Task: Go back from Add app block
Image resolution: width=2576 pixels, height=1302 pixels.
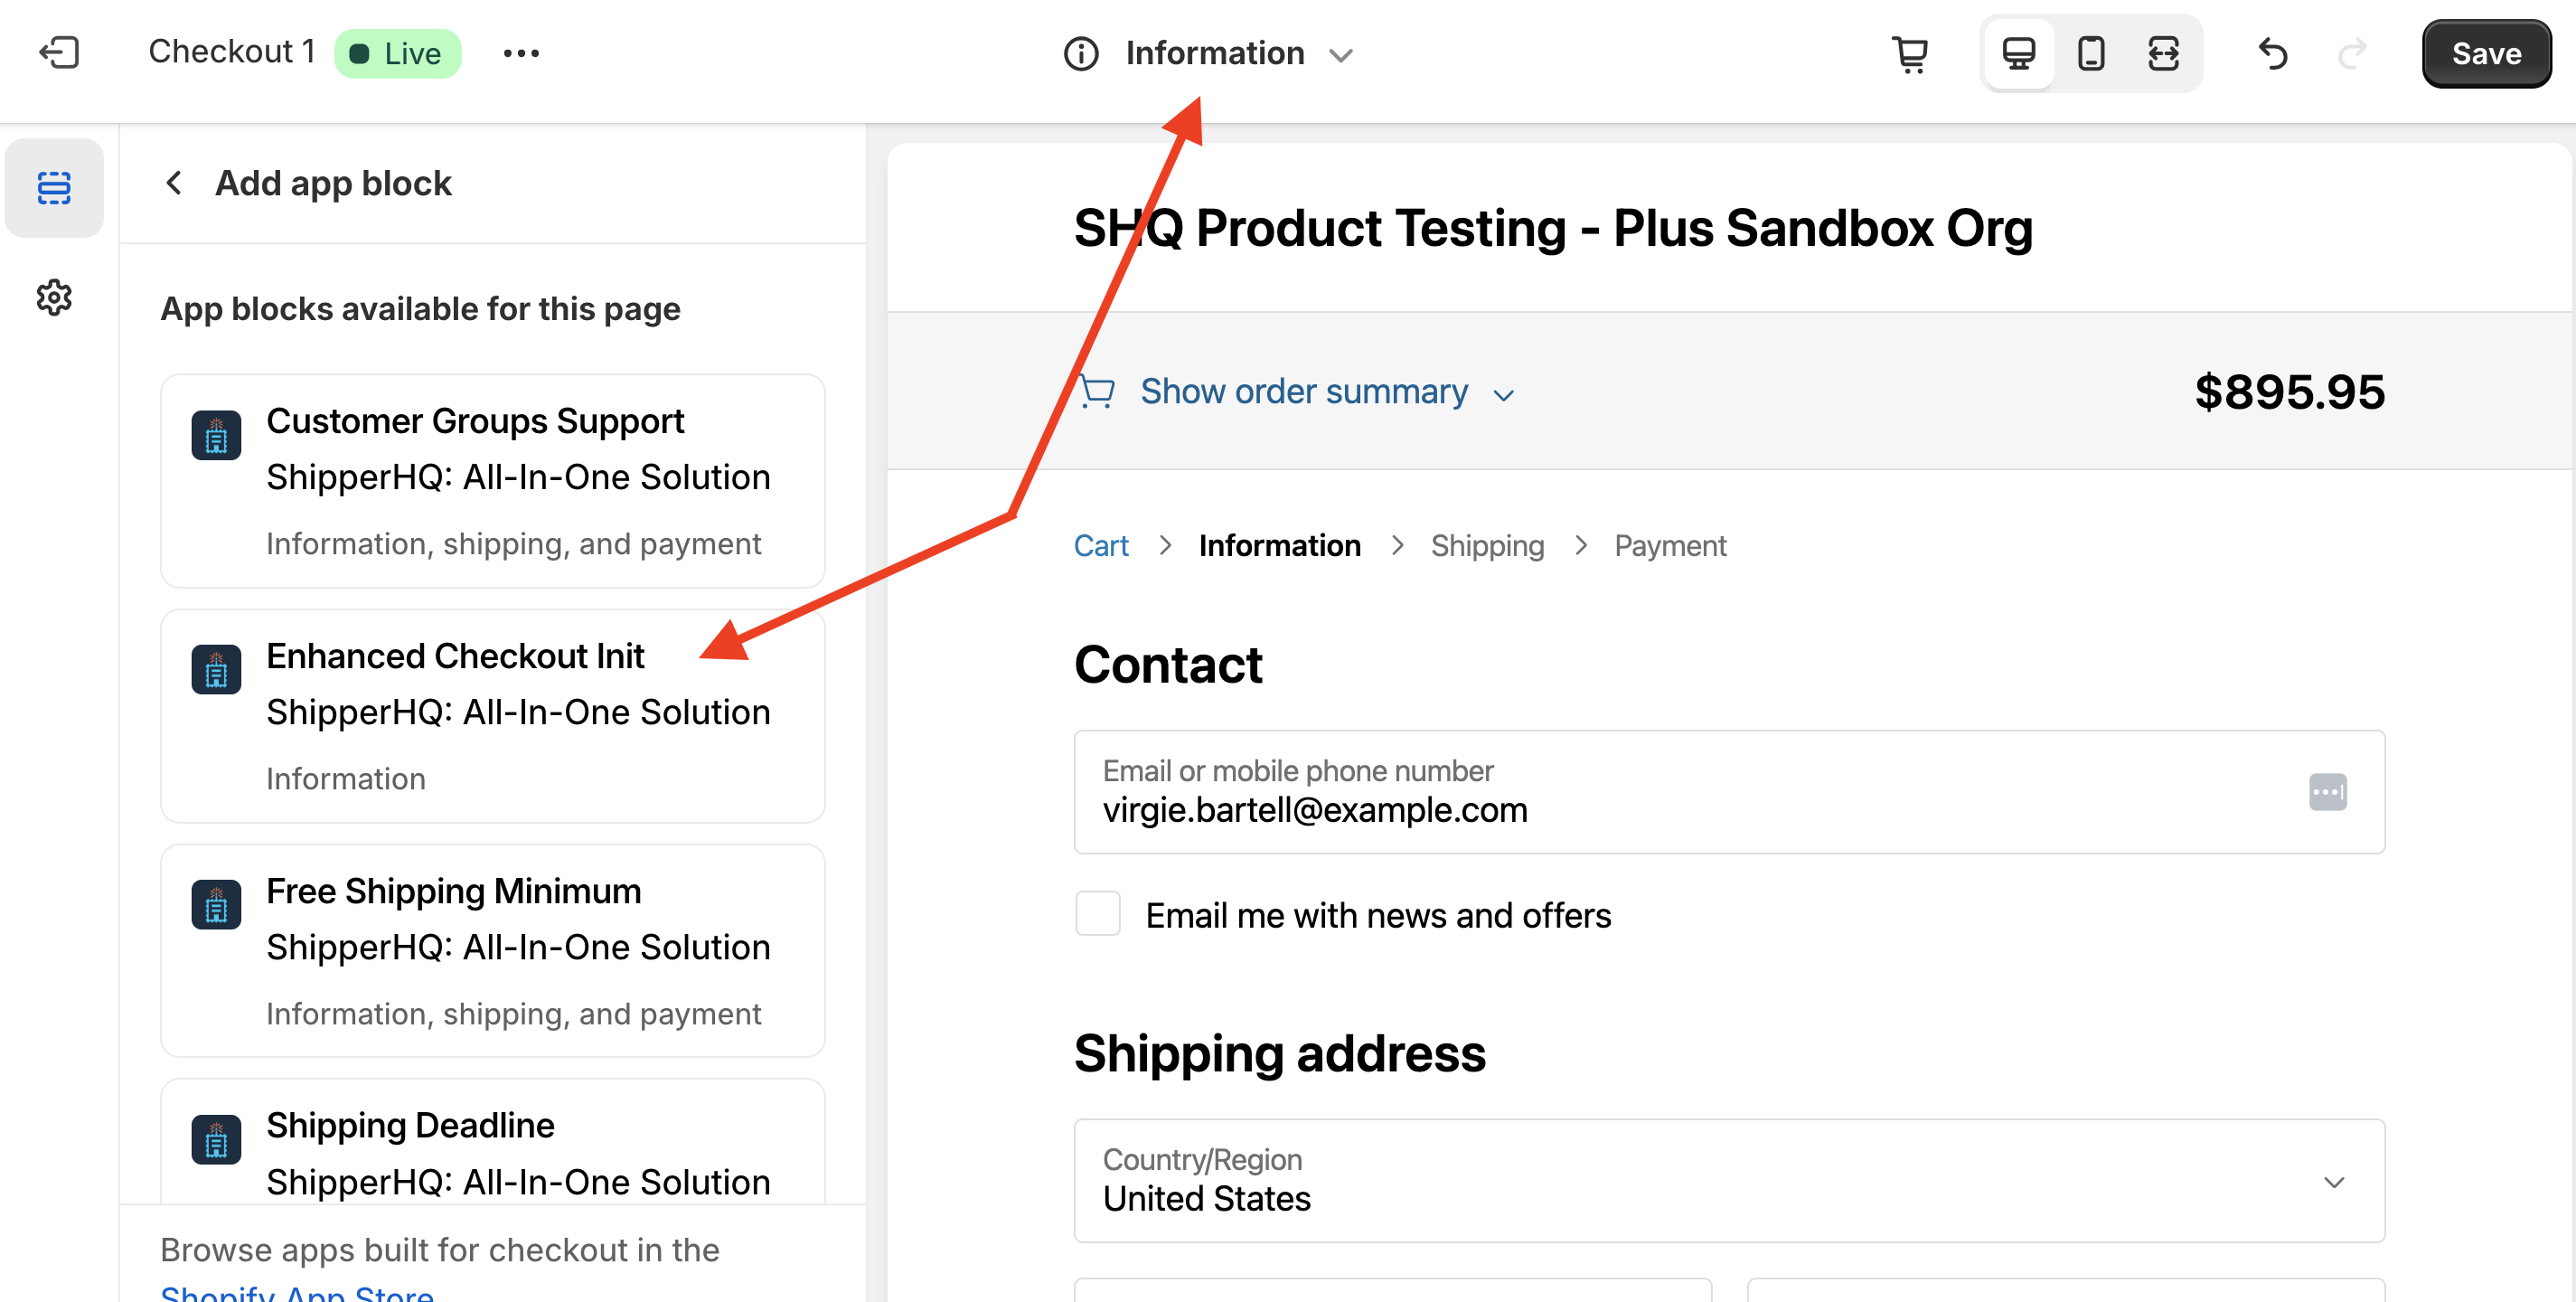Action: click(x=174, y=183)
